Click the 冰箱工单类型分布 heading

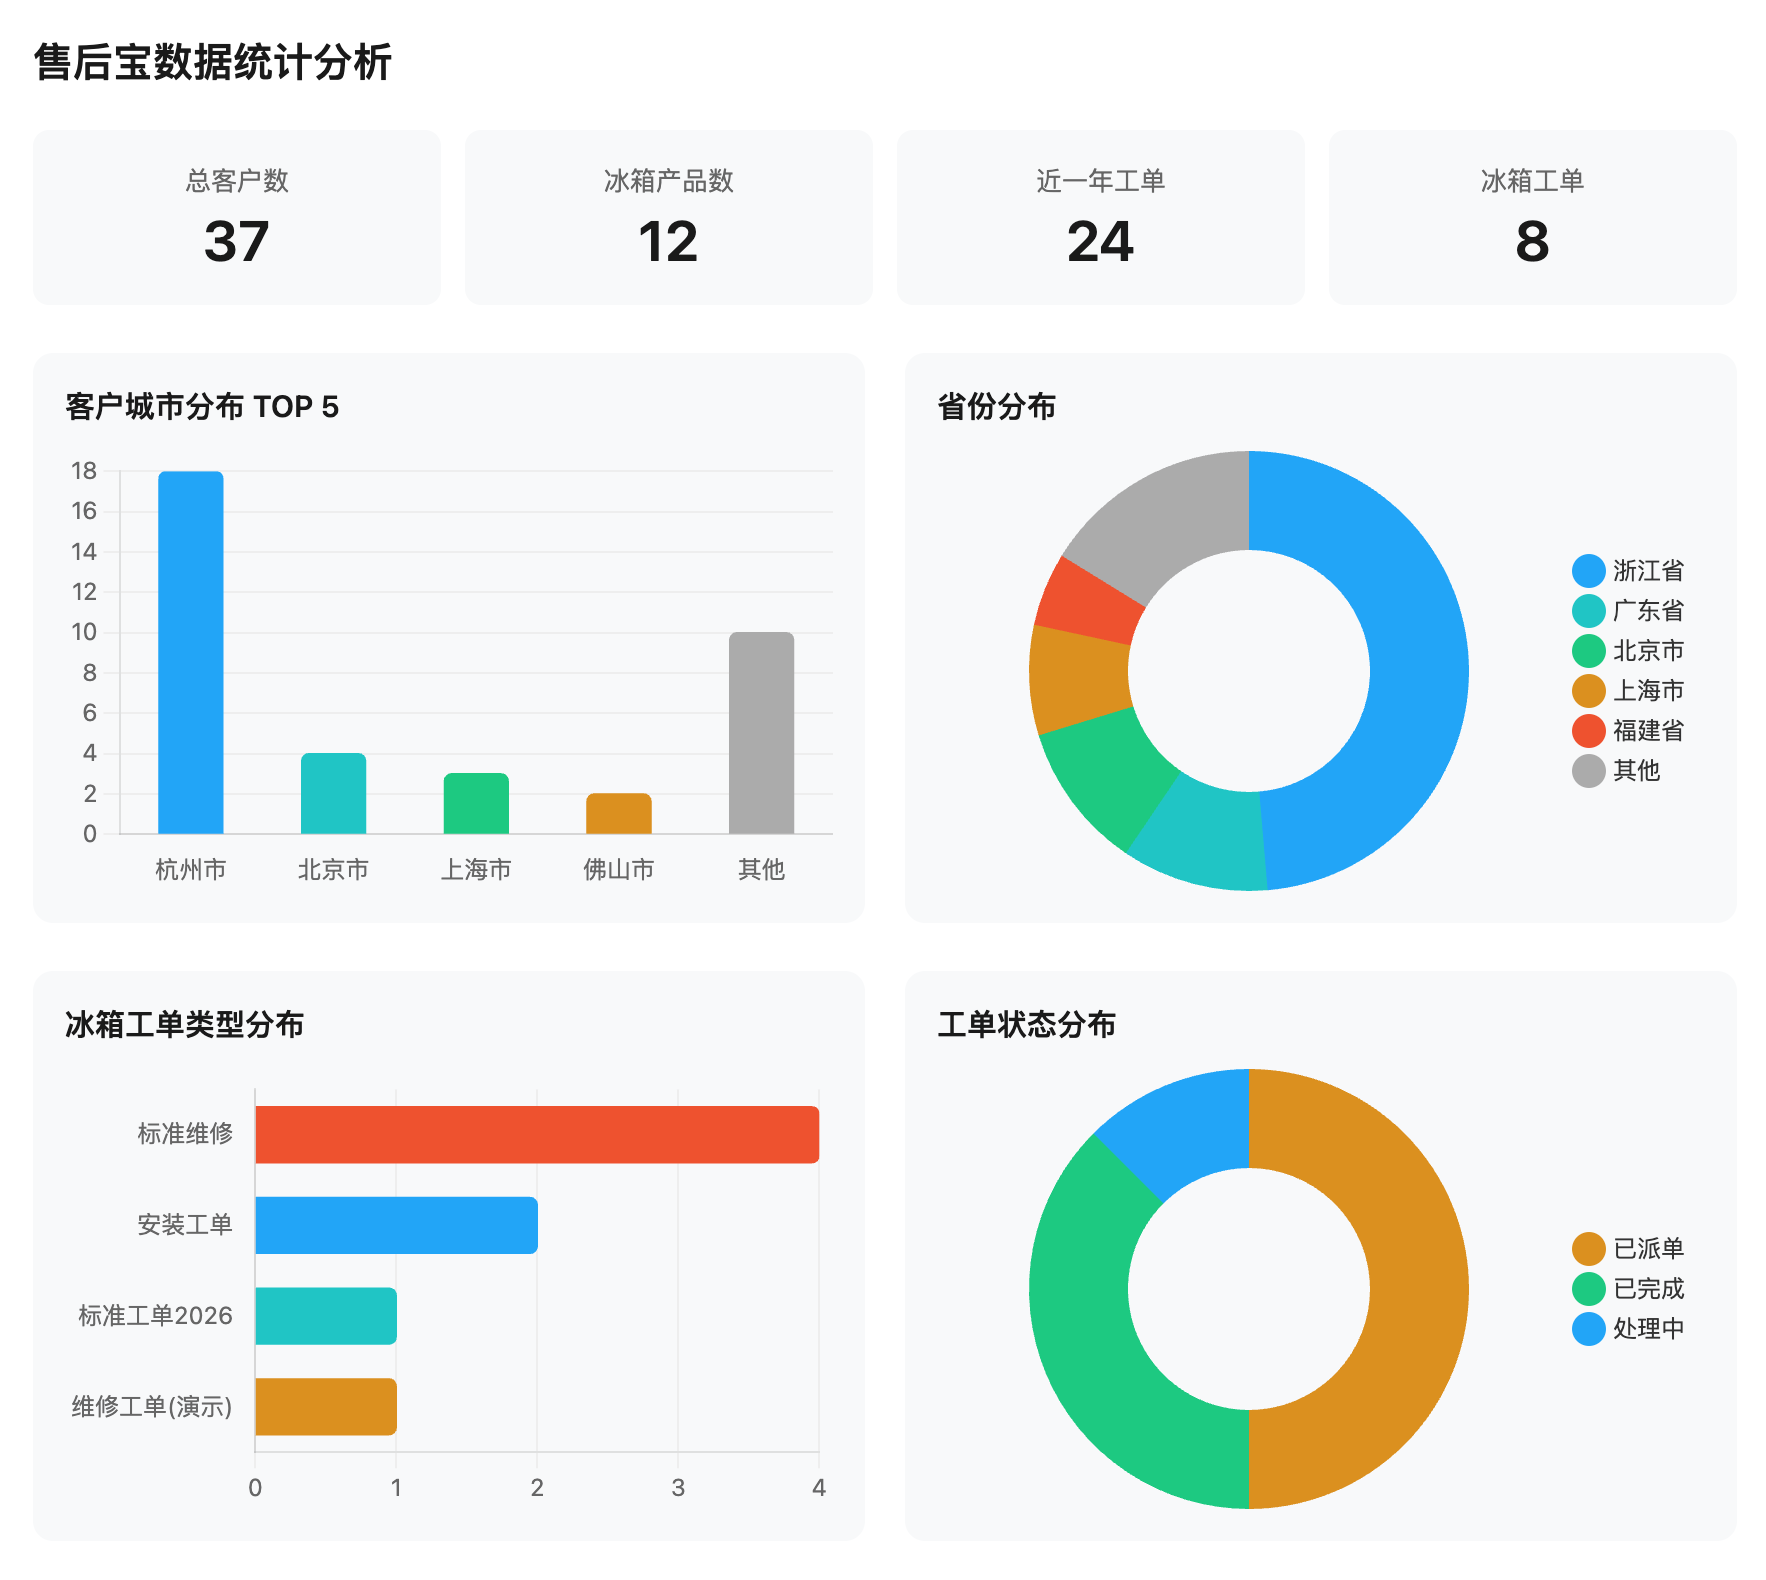(x=185, y=1025)
